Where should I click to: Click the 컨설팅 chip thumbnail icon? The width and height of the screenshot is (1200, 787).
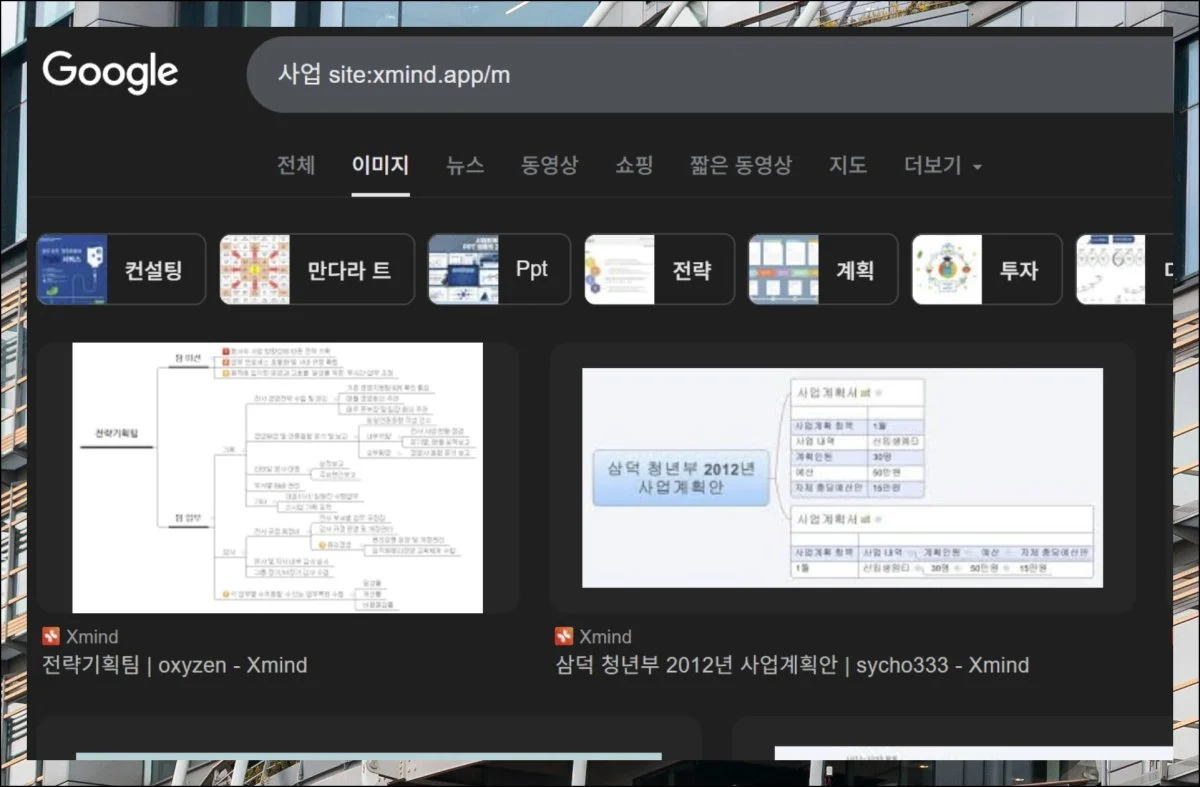coord(72,269)
